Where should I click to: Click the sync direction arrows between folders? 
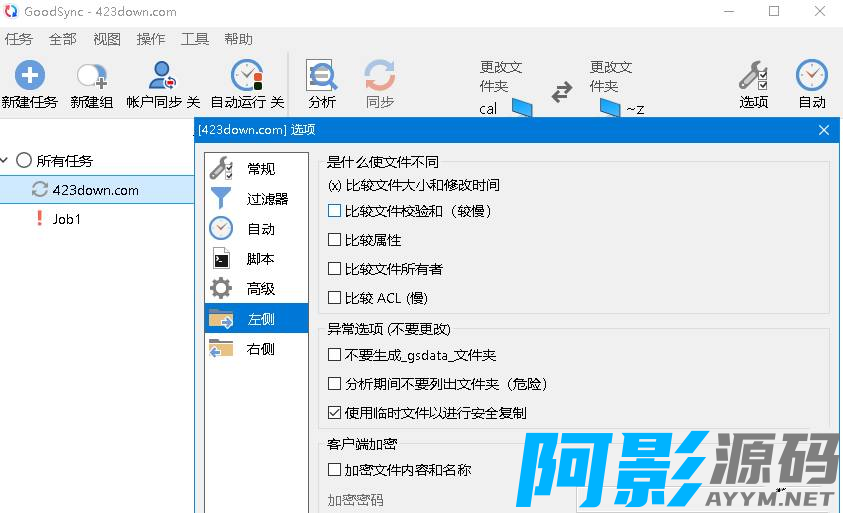pos(562,92)
